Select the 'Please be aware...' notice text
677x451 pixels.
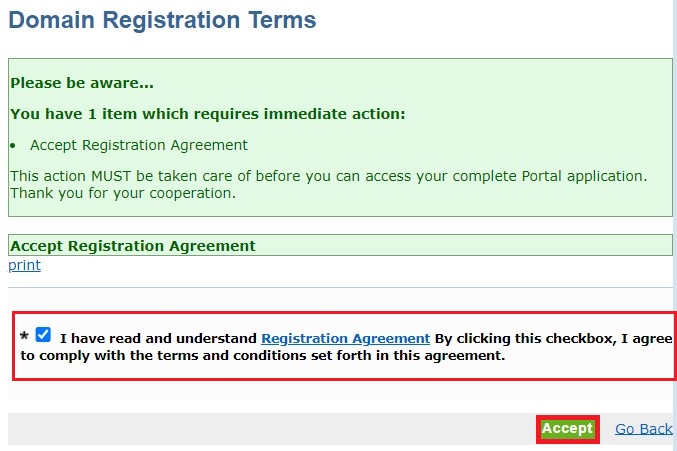(82, 83)
